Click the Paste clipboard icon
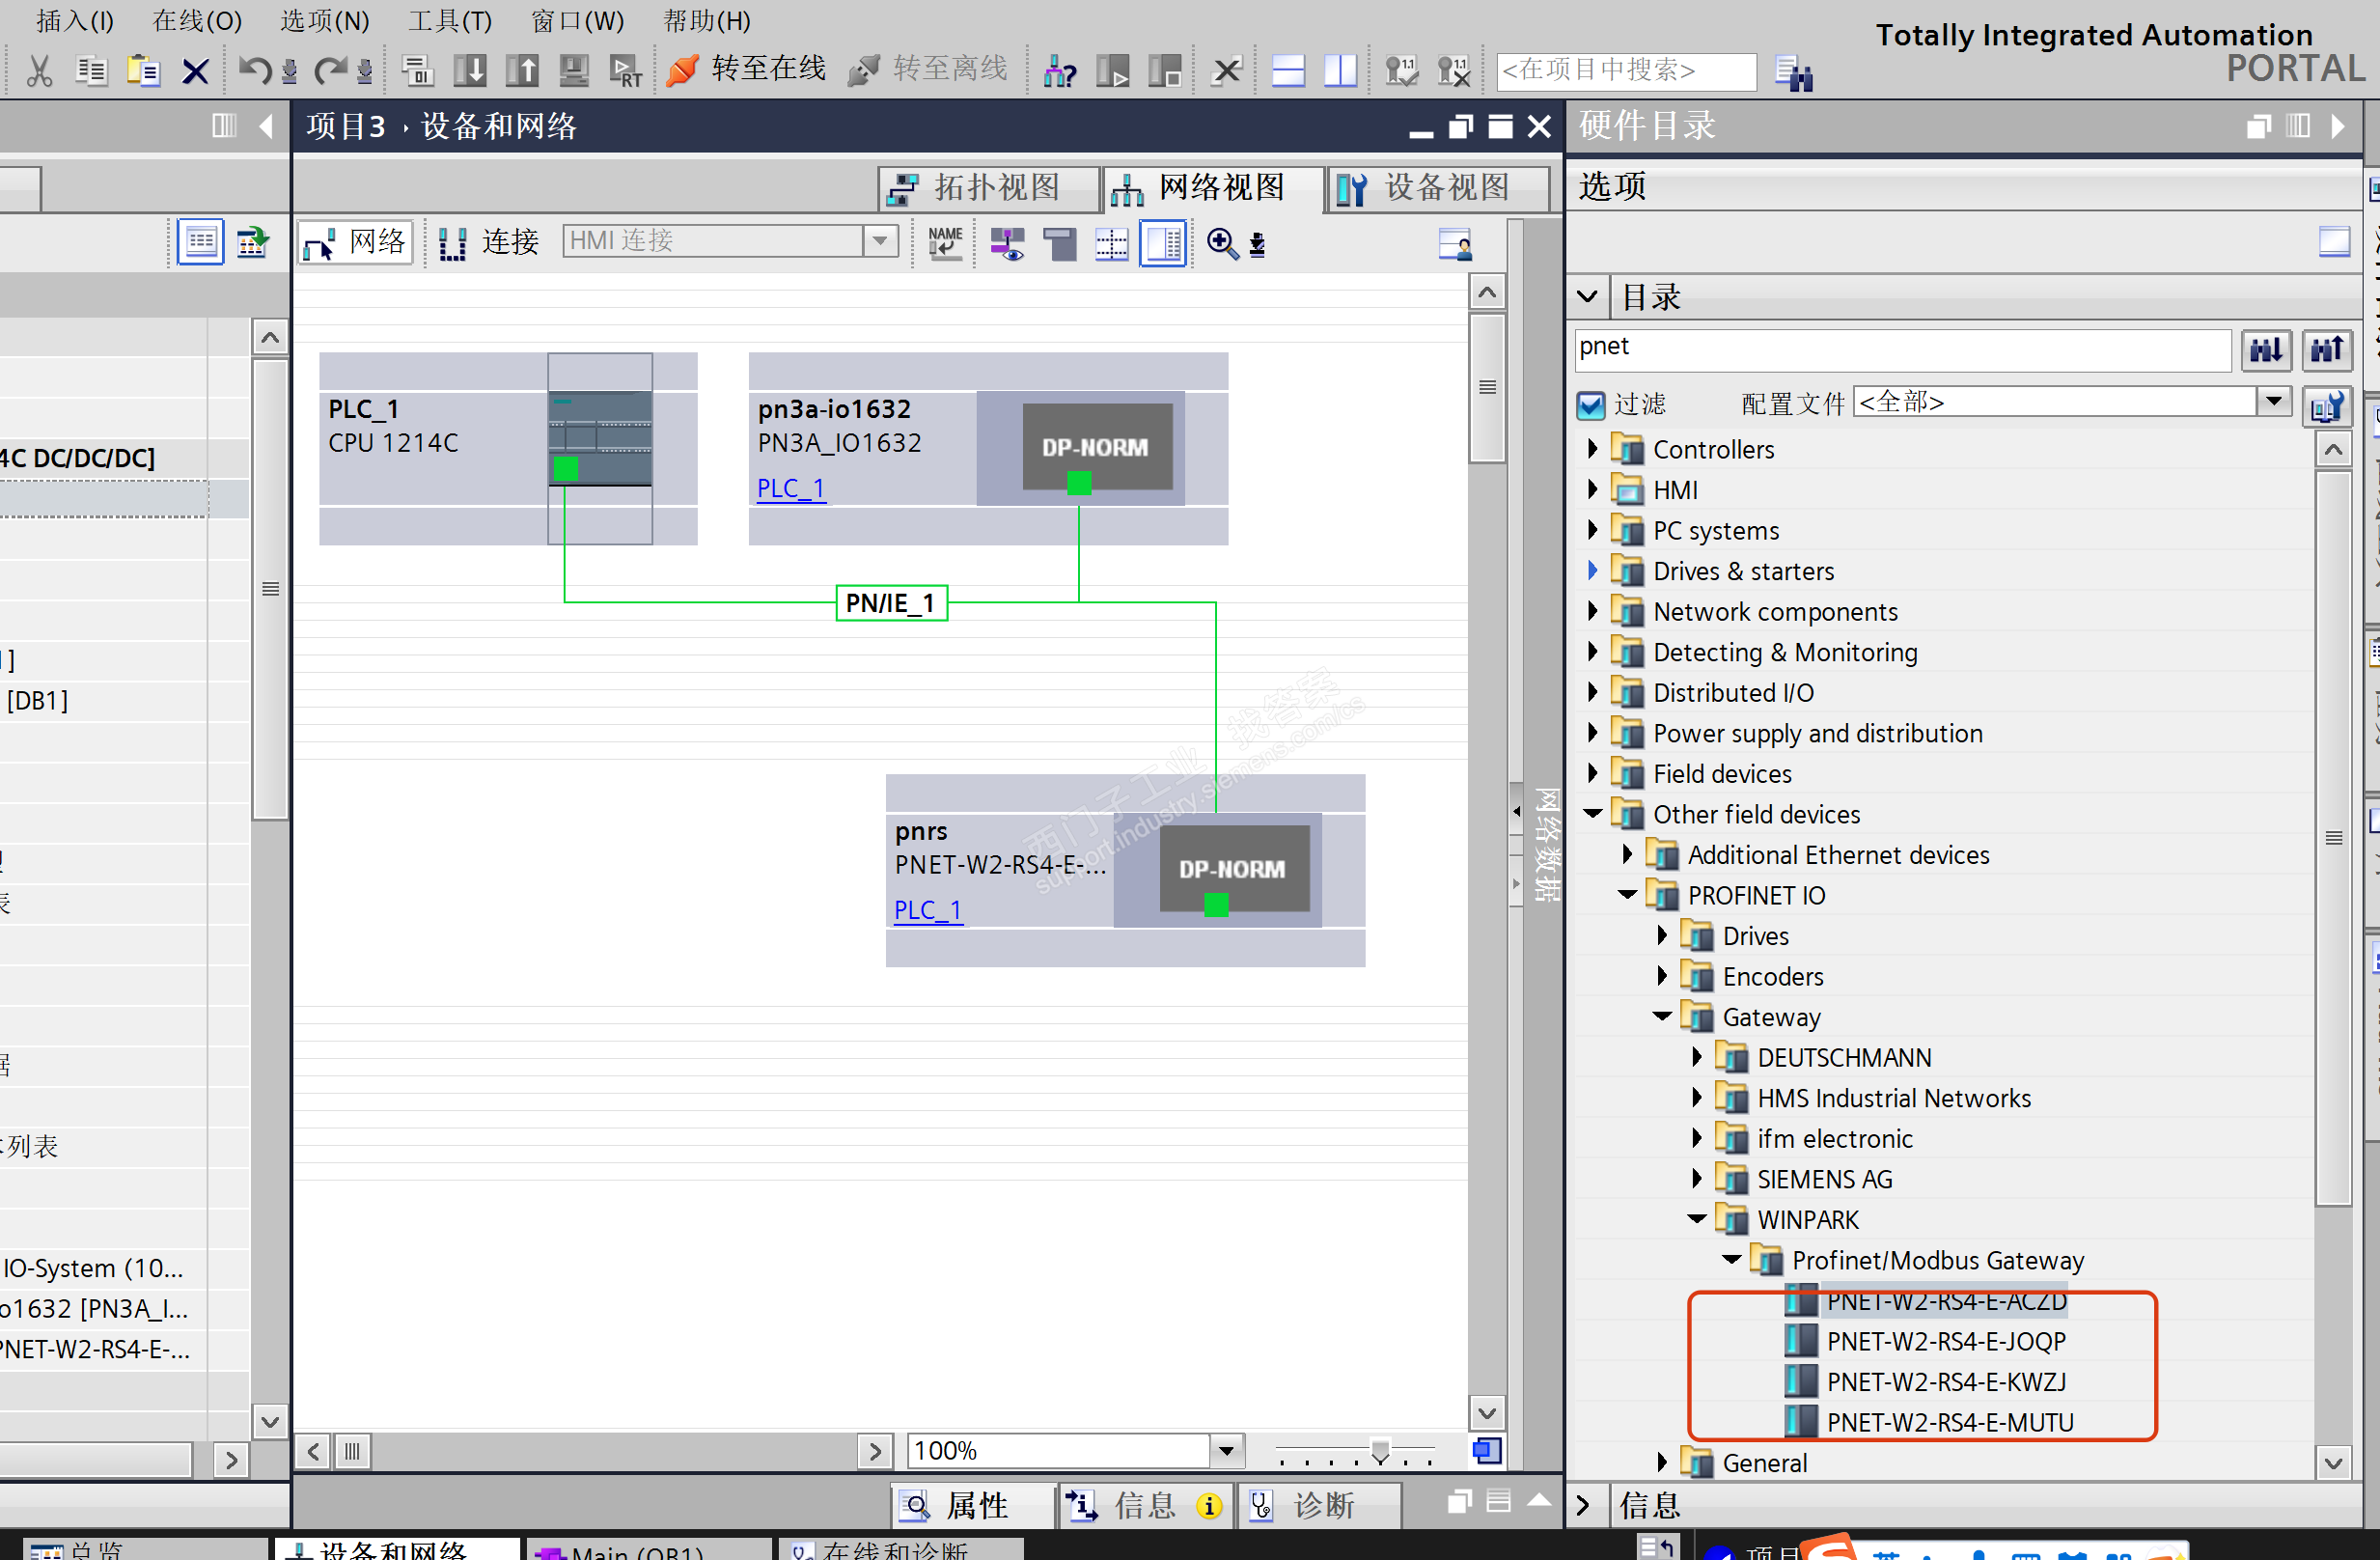This screenshot has width=2380, height=1560. tap(143, 71)
